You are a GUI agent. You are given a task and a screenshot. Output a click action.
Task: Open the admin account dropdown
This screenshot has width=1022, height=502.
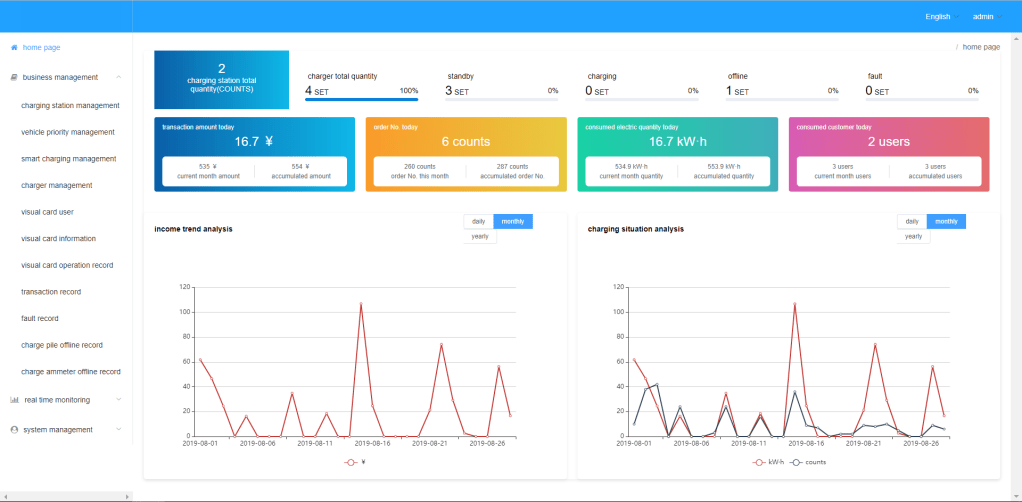click(x=987, y=16)
